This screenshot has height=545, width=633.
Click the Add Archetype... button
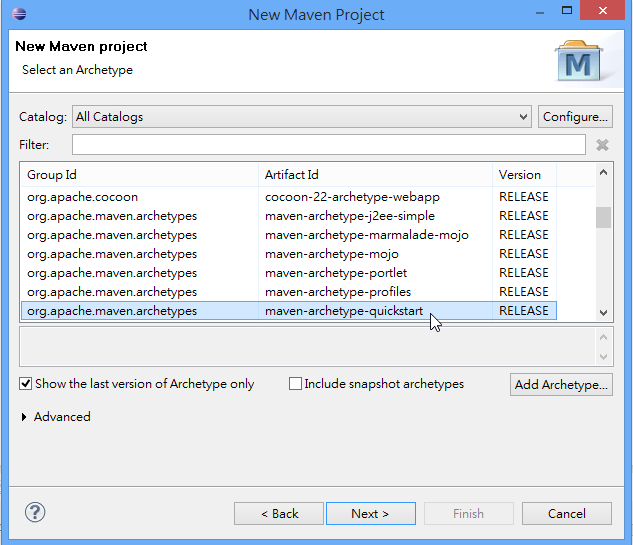tap(561, 385)
